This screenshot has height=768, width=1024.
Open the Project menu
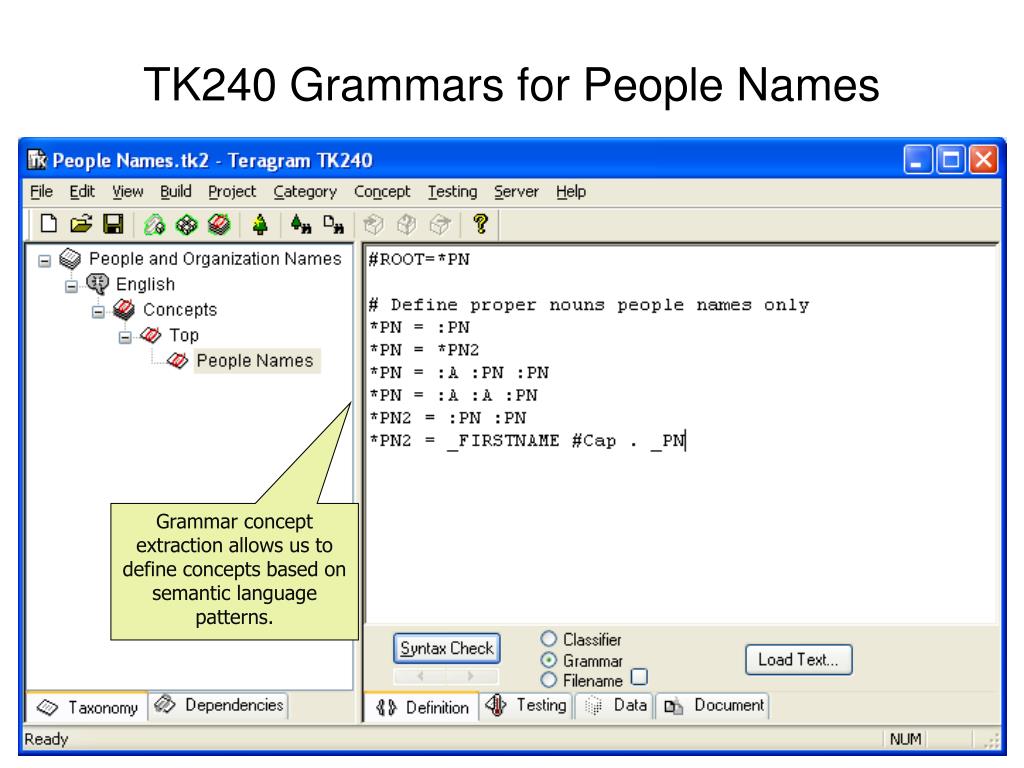click(x=232, y=192)
